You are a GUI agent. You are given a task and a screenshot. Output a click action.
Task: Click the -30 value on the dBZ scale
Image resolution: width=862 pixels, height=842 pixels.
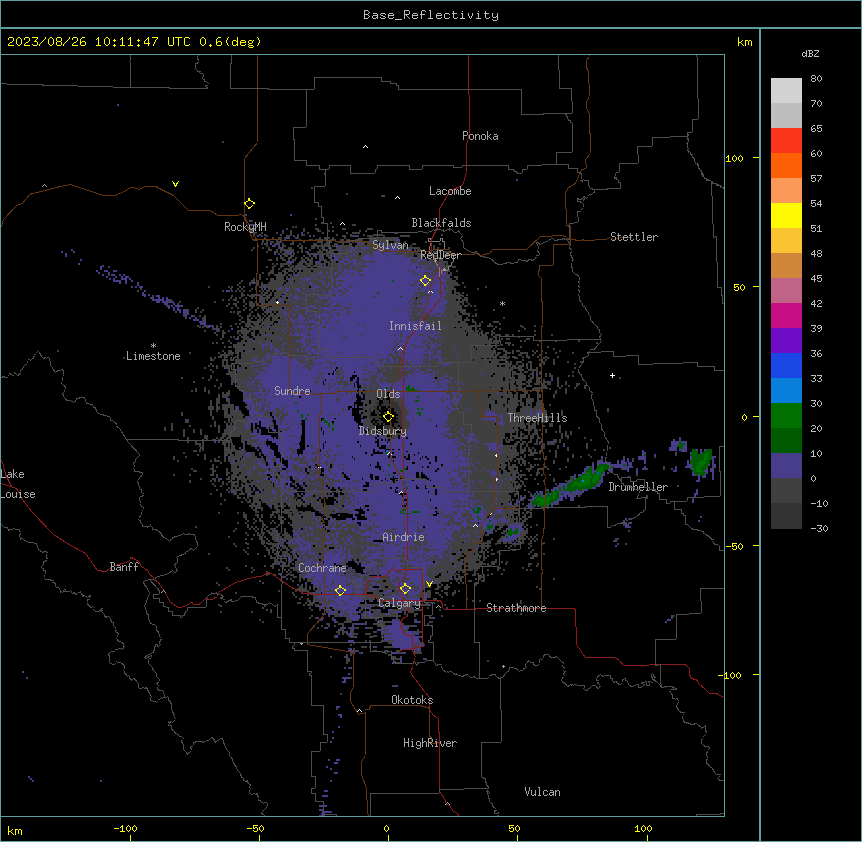tap(819, 528)
